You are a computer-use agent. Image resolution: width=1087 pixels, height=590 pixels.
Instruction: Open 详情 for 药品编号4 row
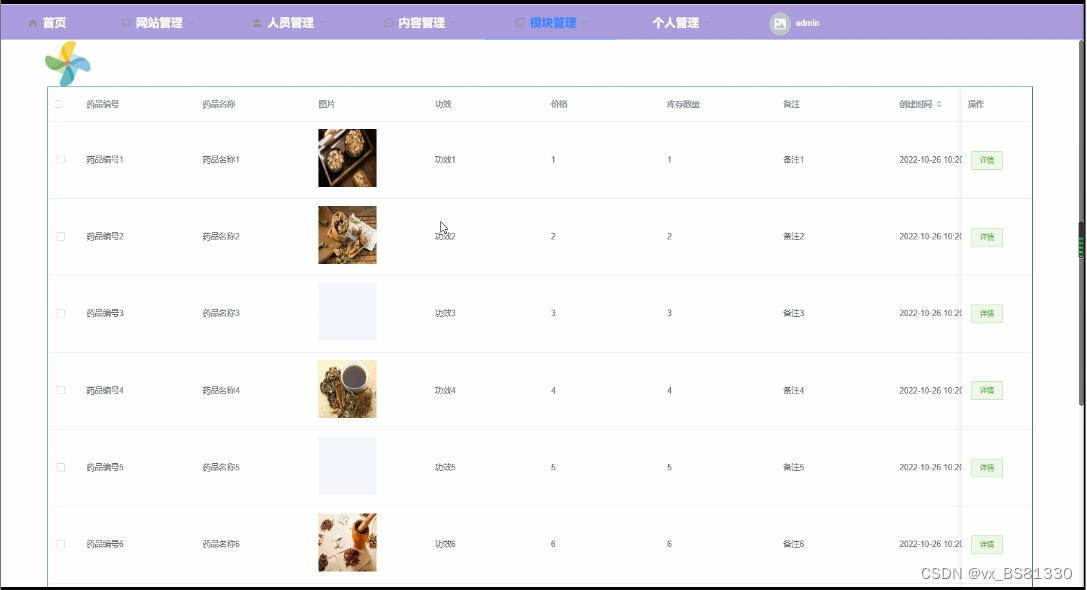coord(986,390)
